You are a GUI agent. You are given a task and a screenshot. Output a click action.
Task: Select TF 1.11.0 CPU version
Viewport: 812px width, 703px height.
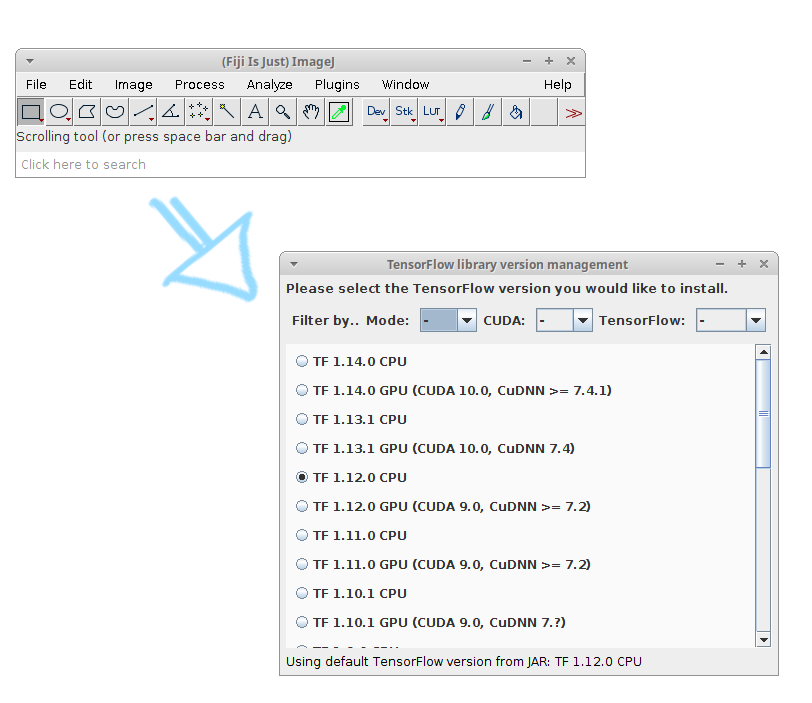(x=302, y=535)
